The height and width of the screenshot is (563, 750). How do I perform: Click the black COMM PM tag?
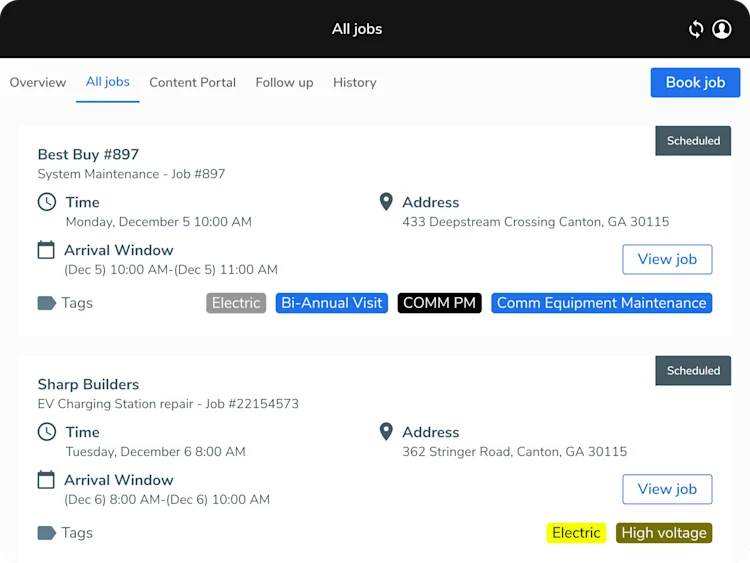pos(439,303)
